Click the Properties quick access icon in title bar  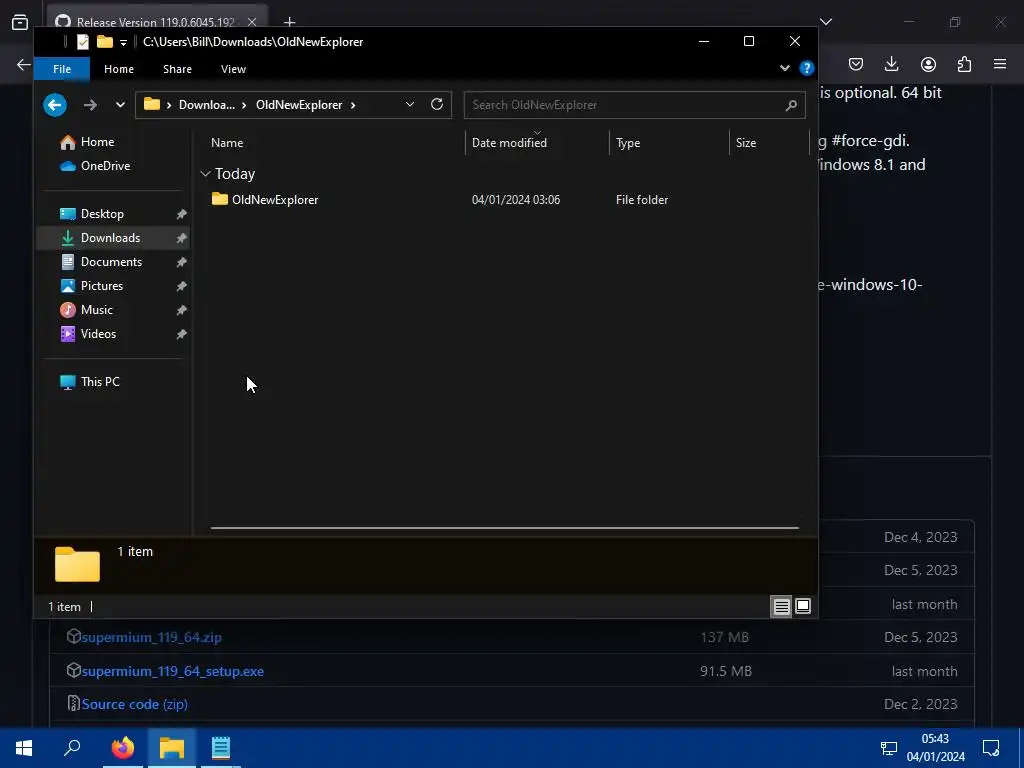click(x=83, y=42)
